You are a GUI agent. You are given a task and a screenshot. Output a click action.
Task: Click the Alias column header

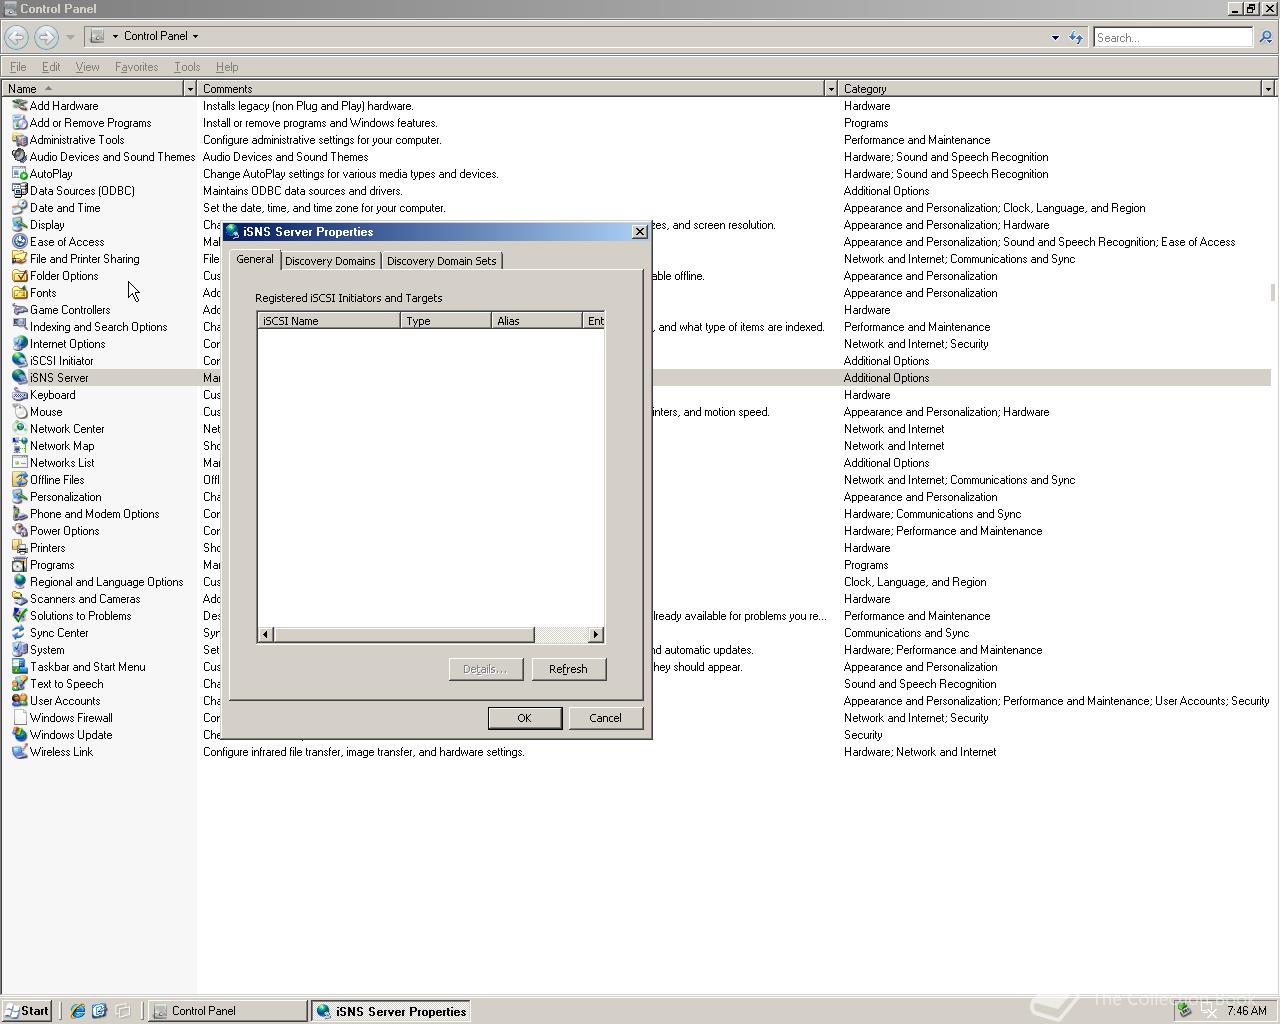pos(536,321)
